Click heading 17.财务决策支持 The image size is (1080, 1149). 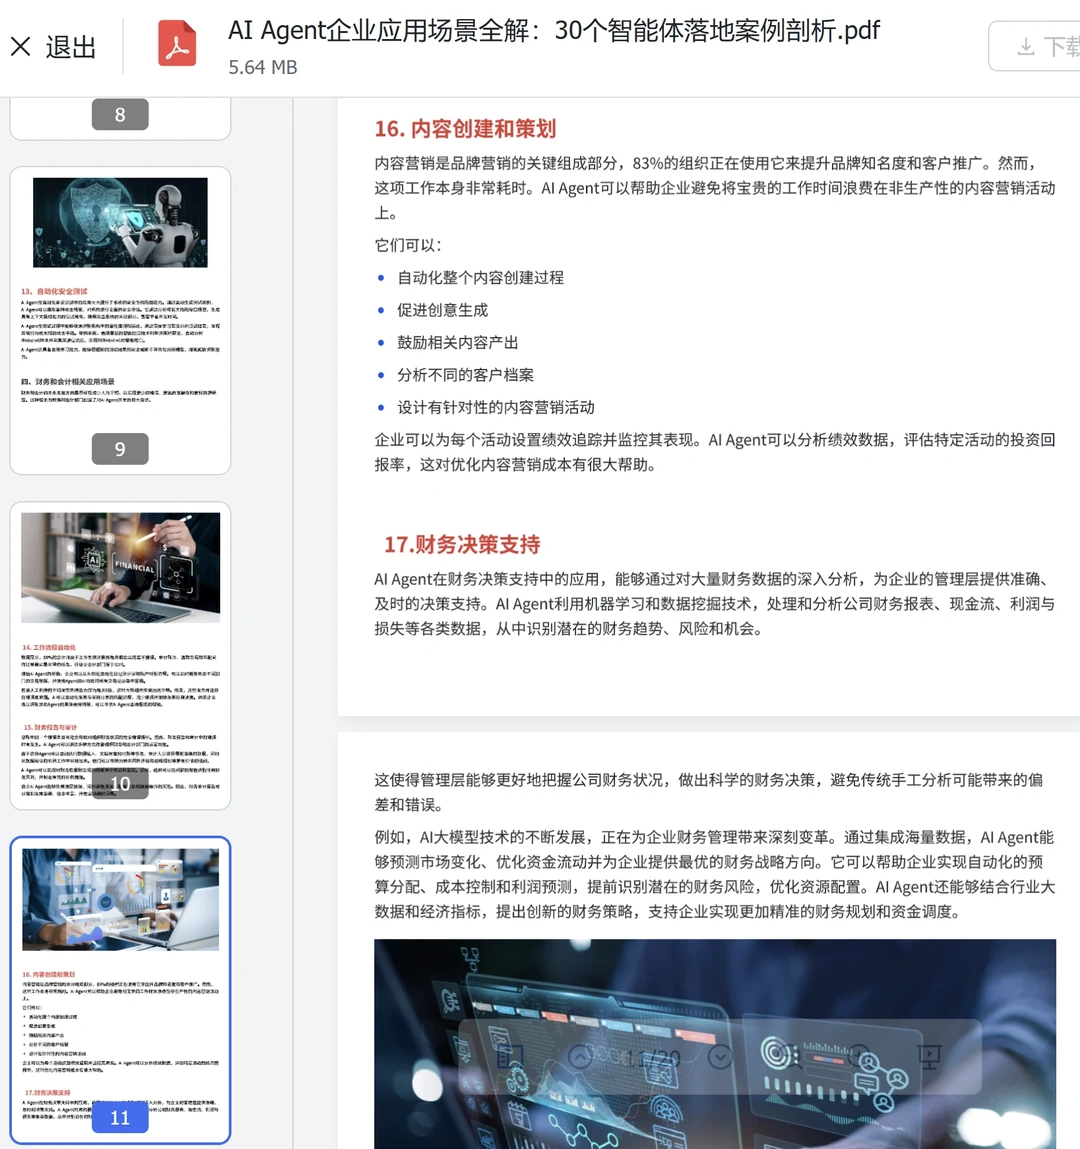click(x=462, y=544)
